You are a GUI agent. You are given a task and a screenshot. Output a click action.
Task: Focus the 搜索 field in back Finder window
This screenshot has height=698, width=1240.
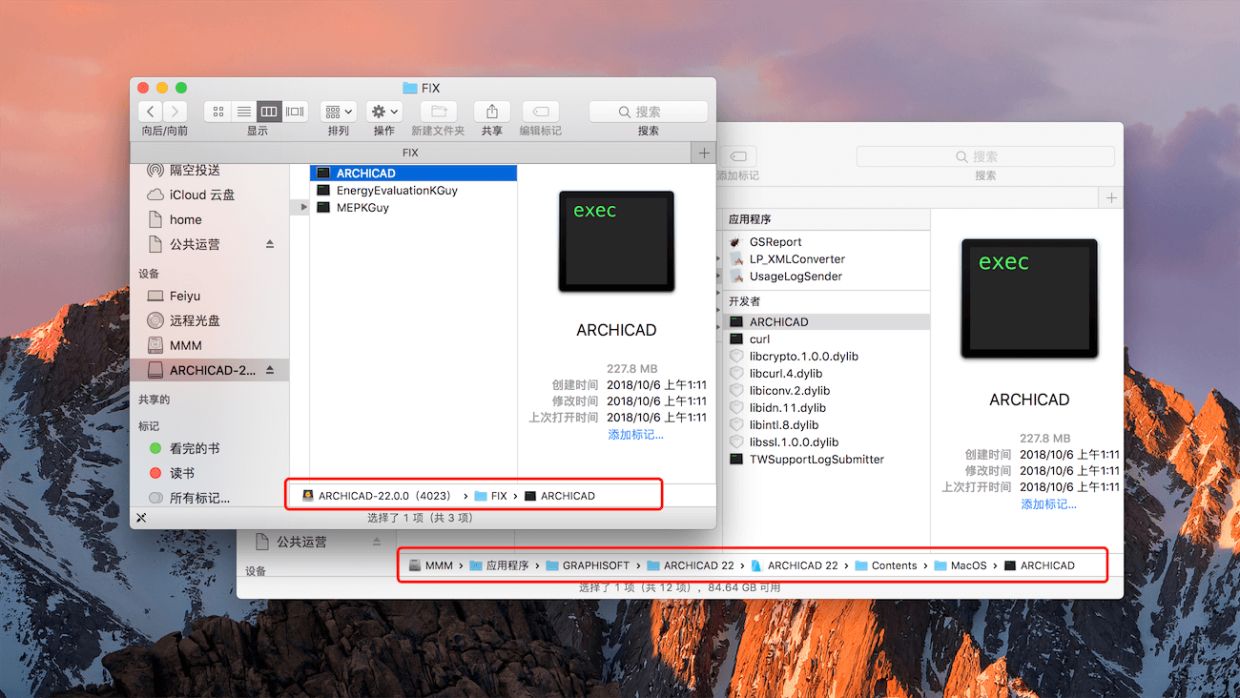pyautogui.click(x=985, y=156)
